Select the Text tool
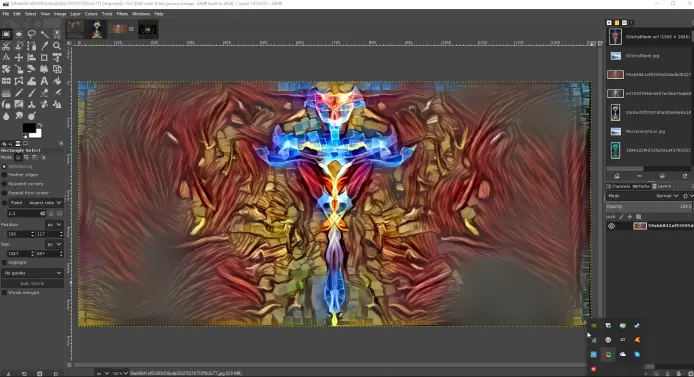The width and height of the screenshot is (694, 377). click(44, 81)
